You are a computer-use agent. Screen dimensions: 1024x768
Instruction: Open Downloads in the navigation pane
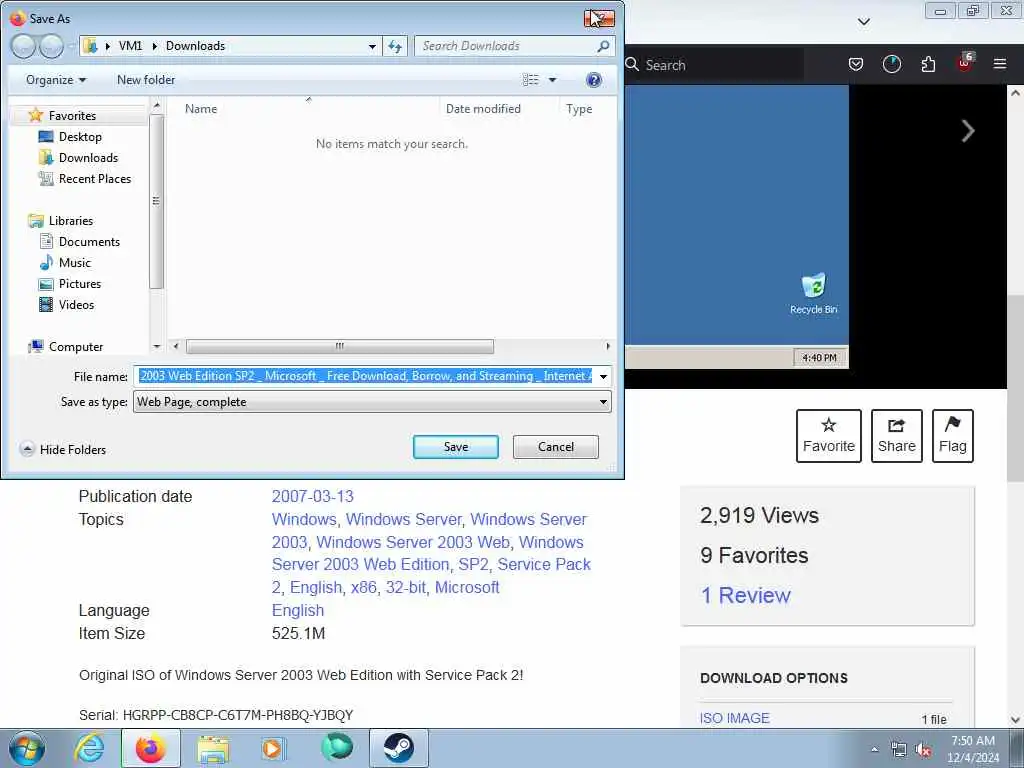(x=88, y=157)
